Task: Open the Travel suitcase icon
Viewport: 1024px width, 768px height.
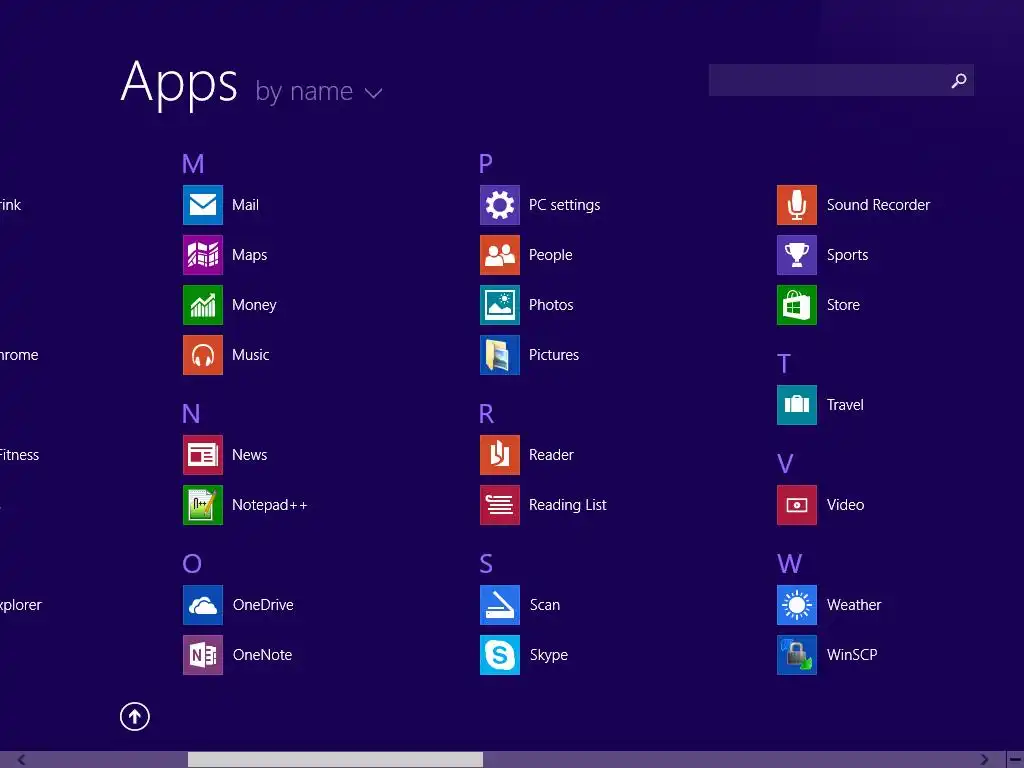Action: (797, 405)
